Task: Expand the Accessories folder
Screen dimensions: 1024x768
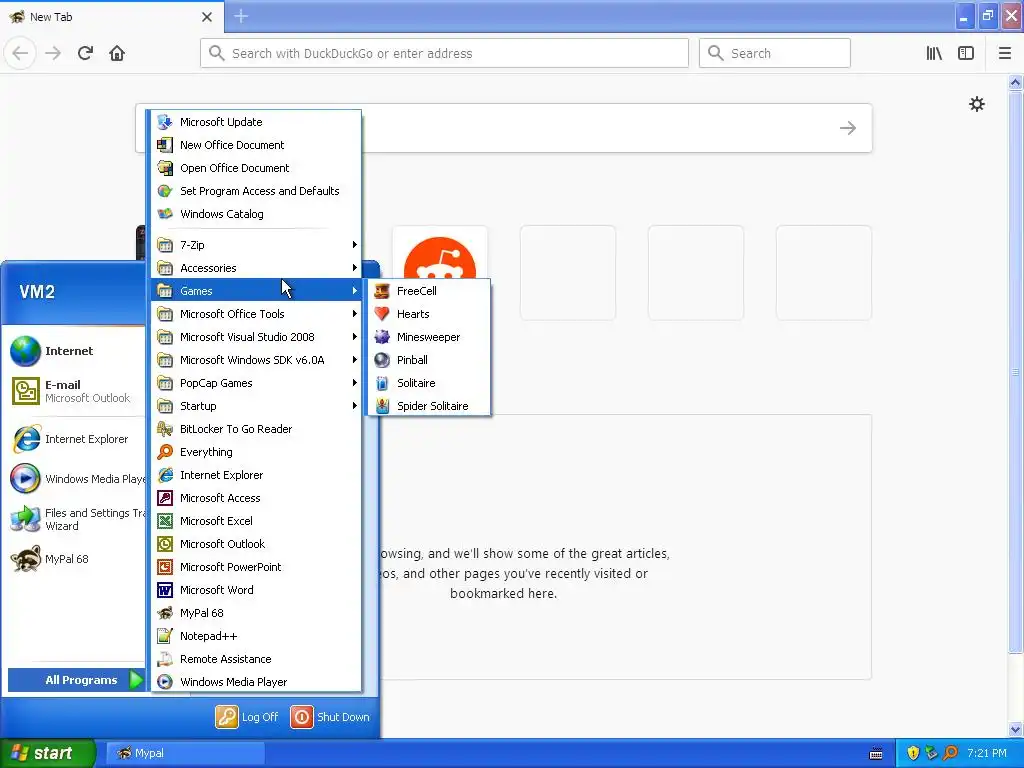Action: click(256, 268)
